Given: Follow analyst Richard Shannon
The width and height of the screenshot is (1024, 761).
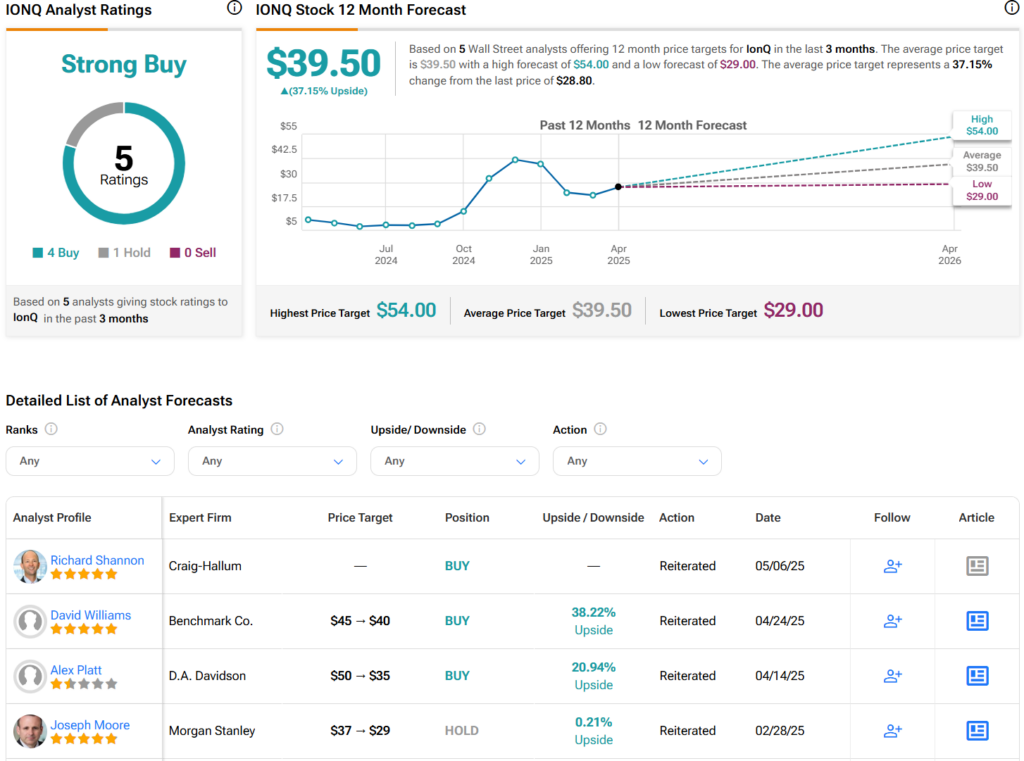Looking at the screenshot, I should point(892,566).
